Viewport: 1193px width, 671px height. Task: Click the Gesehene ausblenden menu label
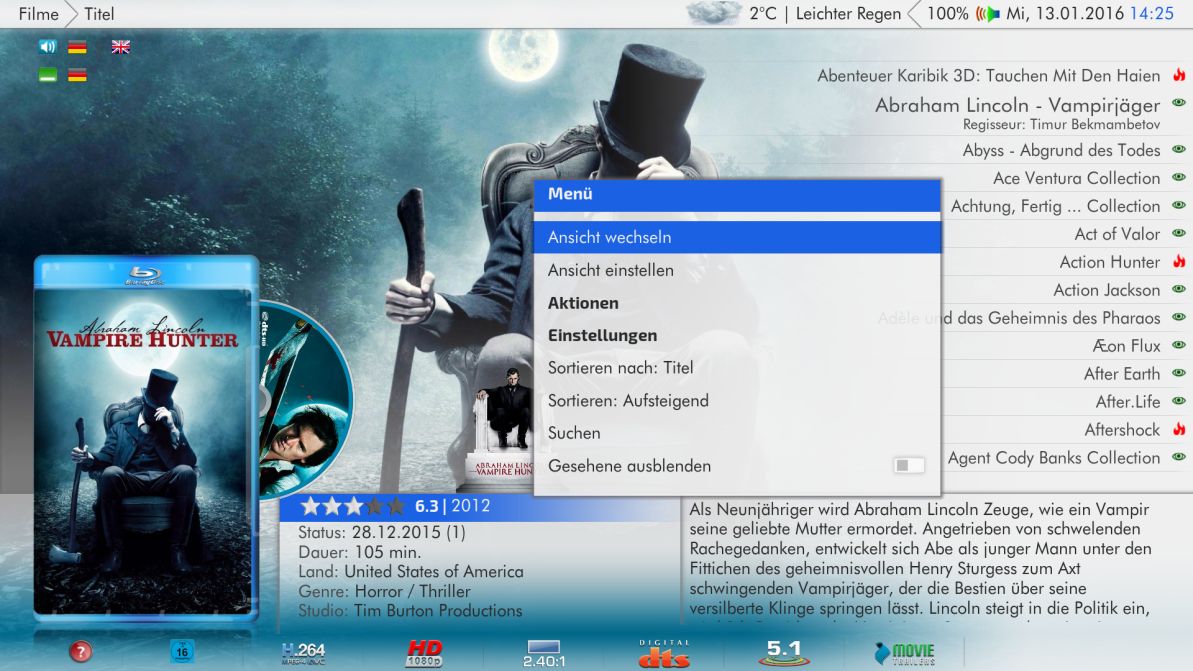coord(629,466)
